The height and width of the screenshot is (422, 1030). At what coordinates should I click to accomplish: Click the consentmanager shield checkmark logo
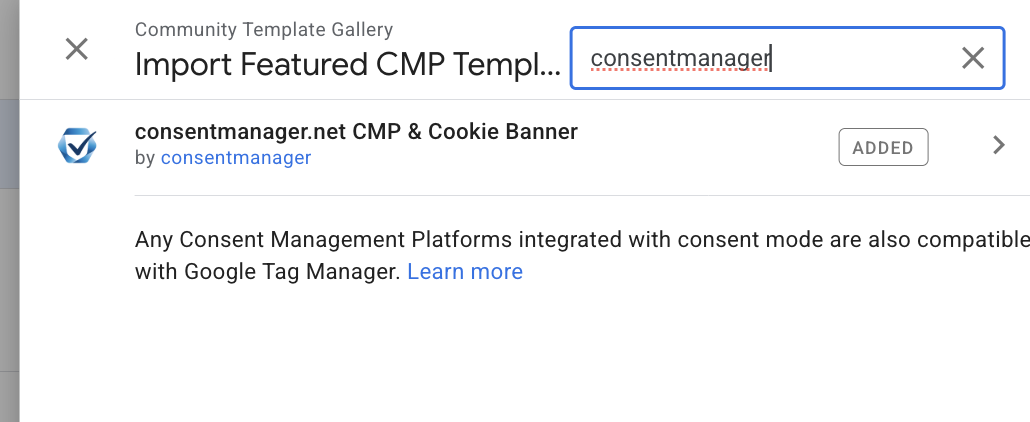coord(78,145)
